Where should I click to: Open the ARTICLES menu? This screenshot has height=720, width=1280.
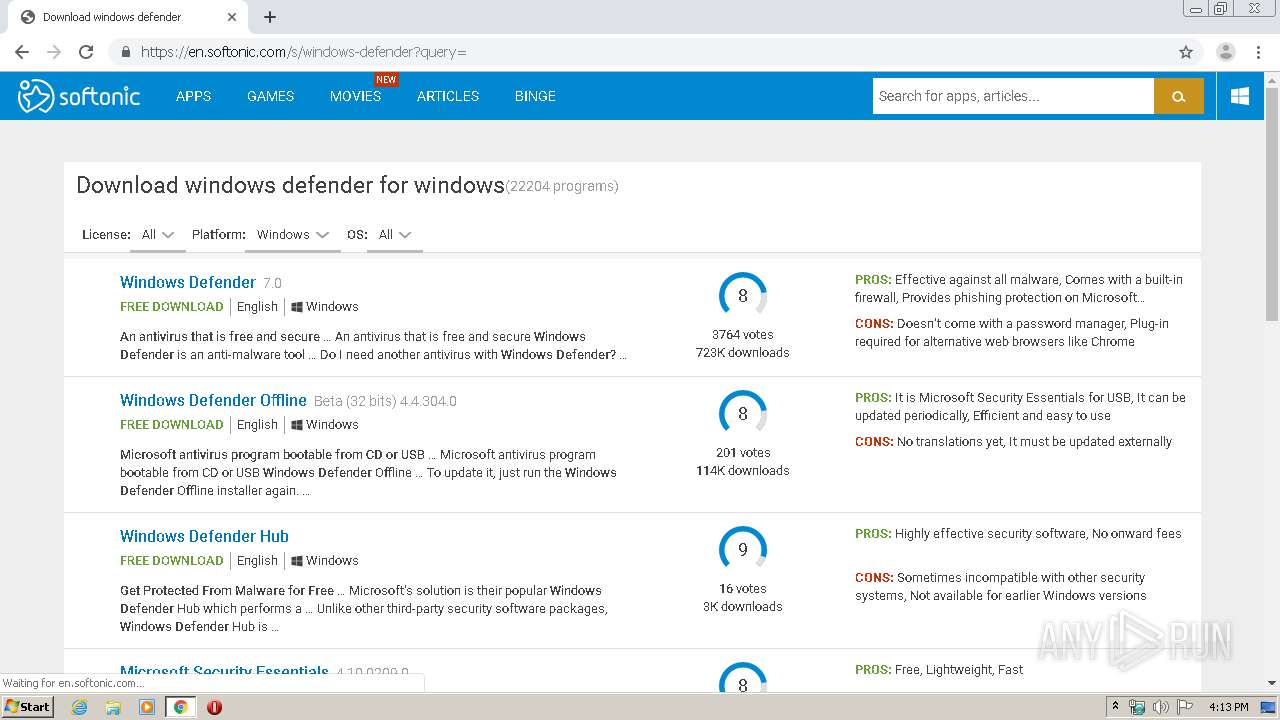click(448, 96)
